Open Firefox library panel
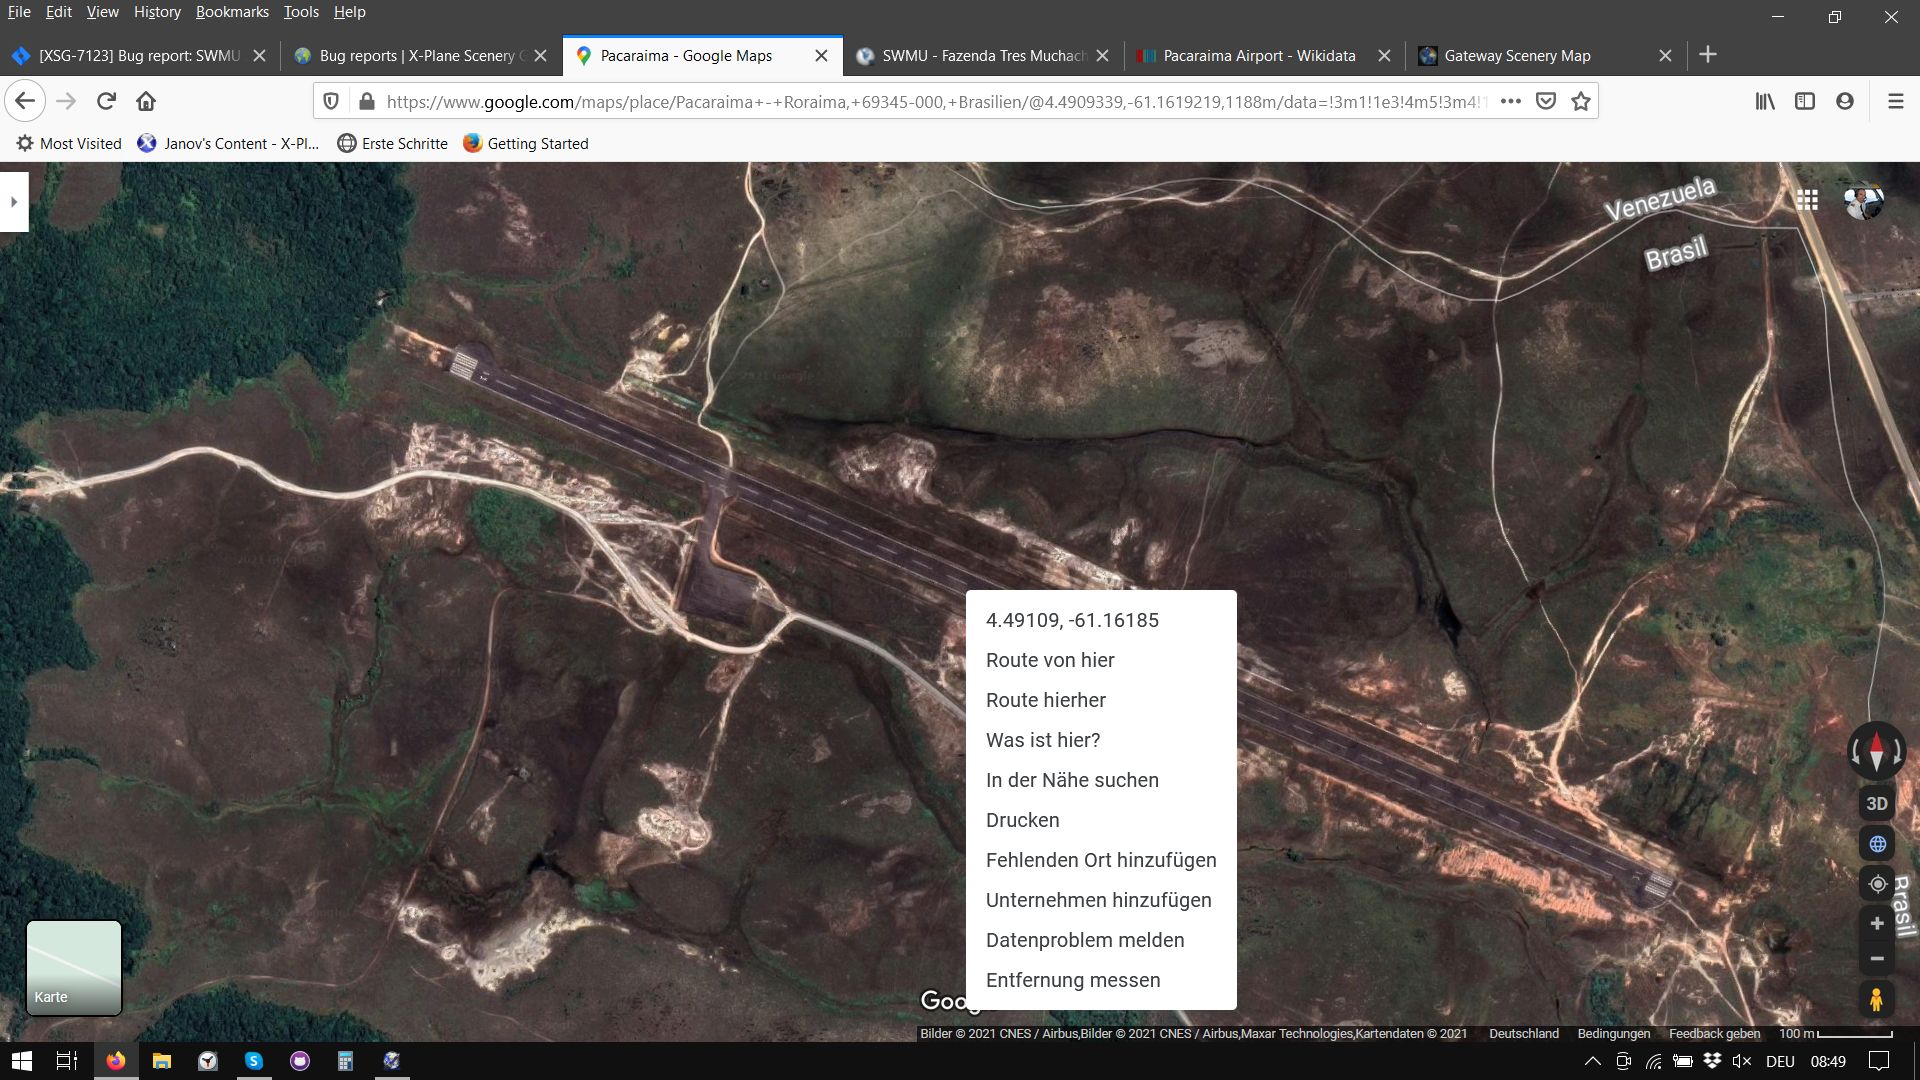The height and width of the screenshot is (1080, 1920). click(x=1765, y=101)
